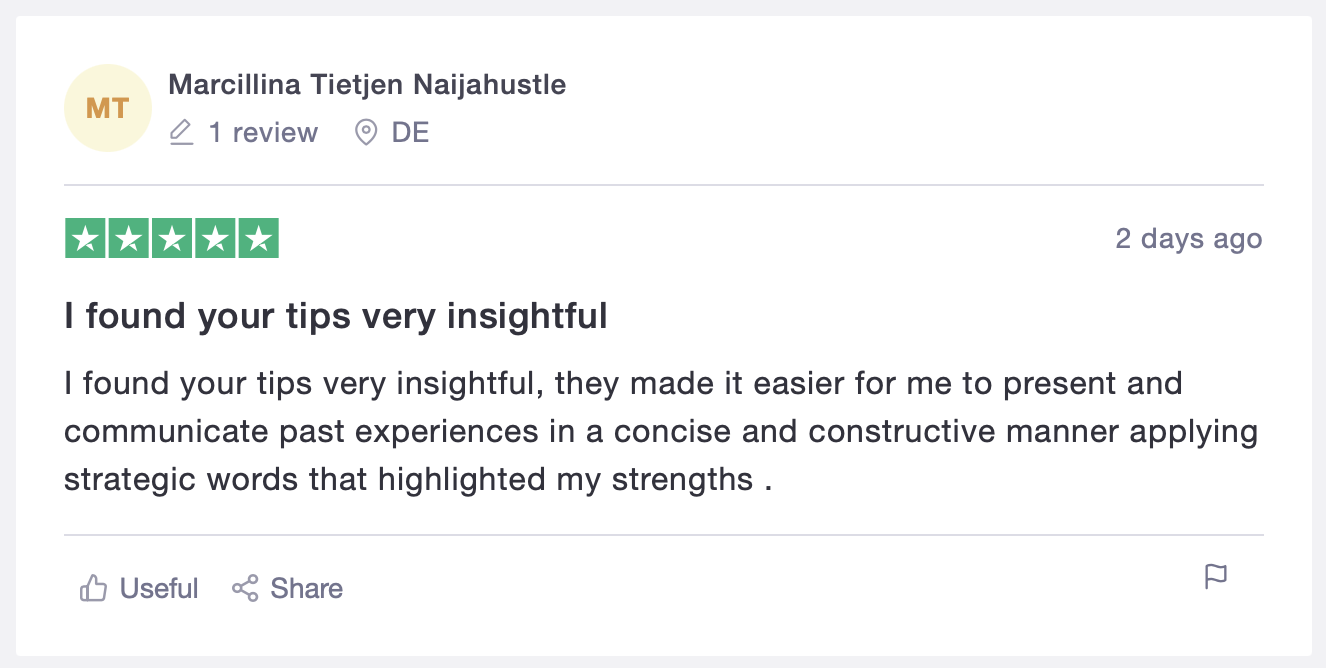Image resolution: width=1326 pixels, height=668 pixels.
Task: Click the Share text label
Action: tap(306, 588)
